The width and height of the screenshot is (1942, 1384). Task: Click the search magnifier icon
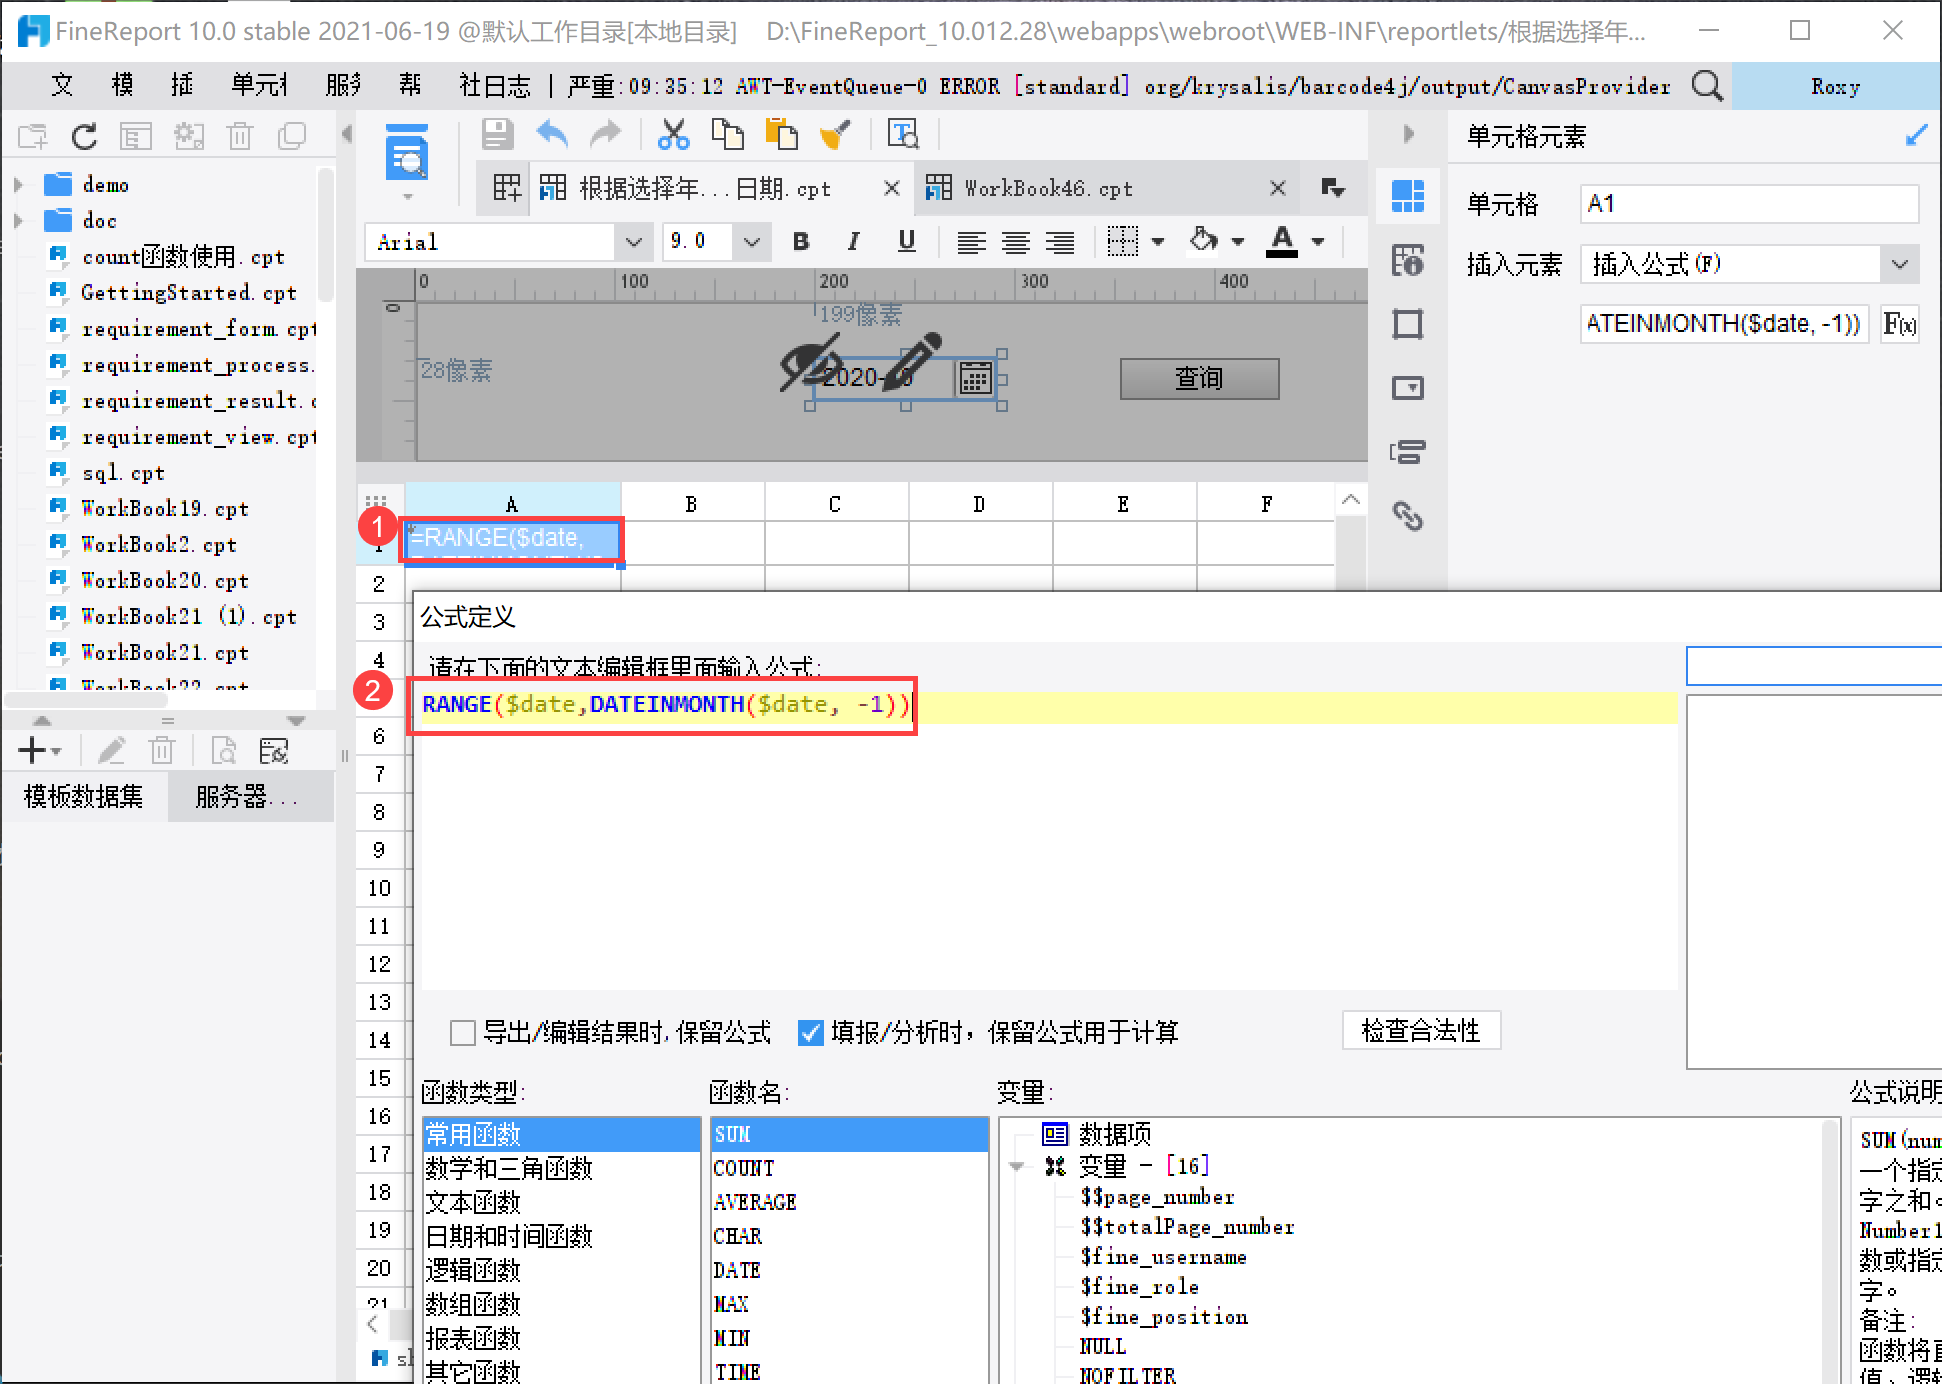1707,86
